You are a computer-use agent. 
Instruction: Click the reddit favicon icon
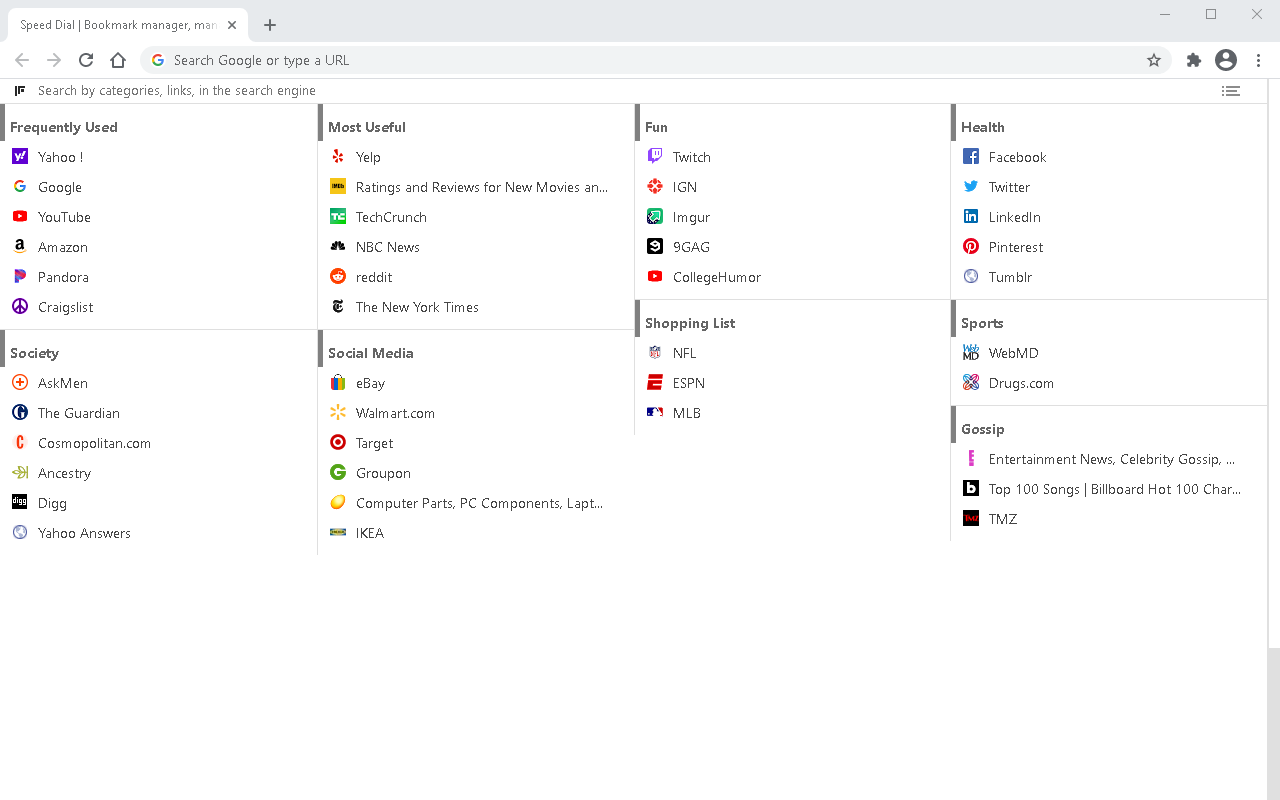click(338, 277)
